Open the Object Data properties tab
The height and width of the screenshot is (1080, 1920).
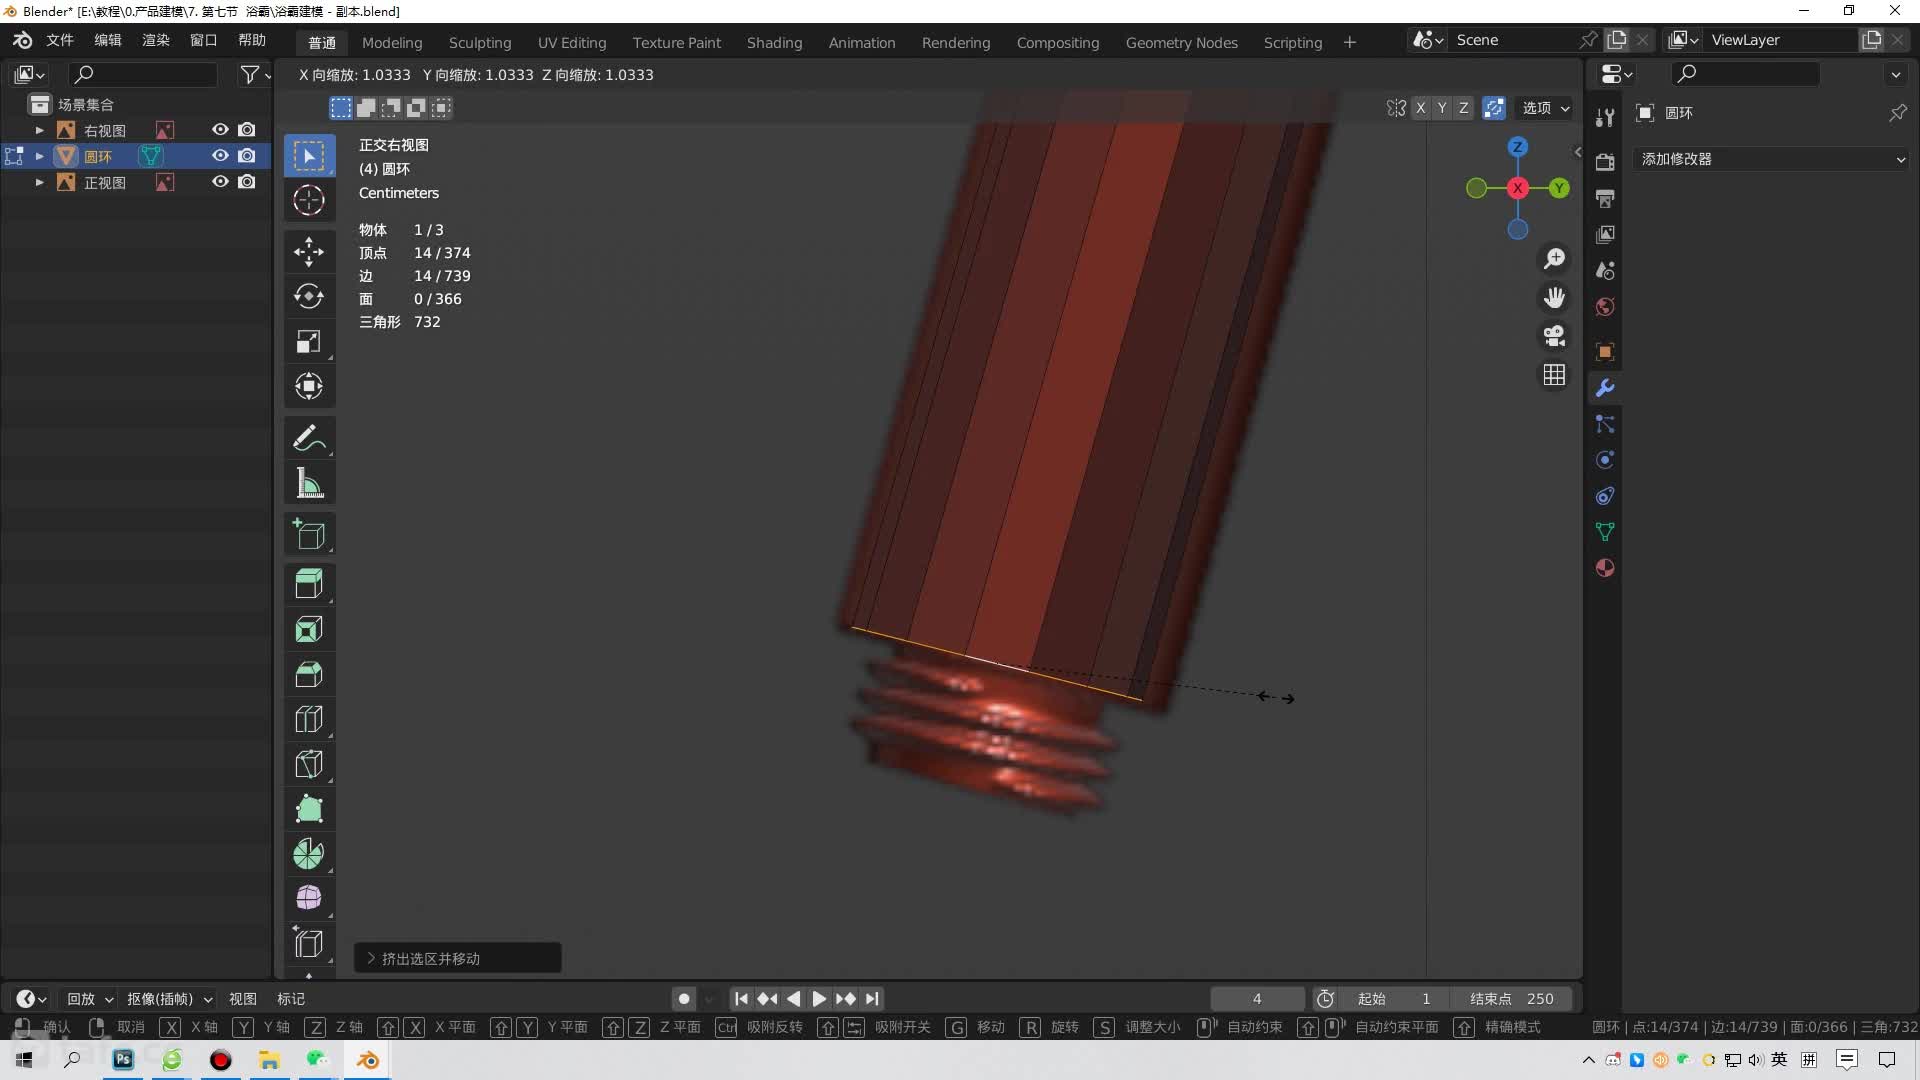(1605, 532)
